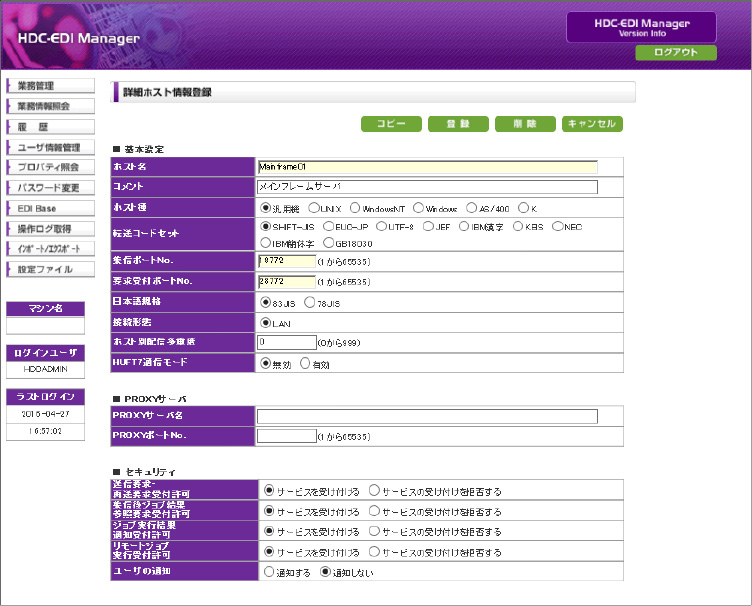Click the ログアウト button
Screen dimensions: 752x606
pos(676,52)
